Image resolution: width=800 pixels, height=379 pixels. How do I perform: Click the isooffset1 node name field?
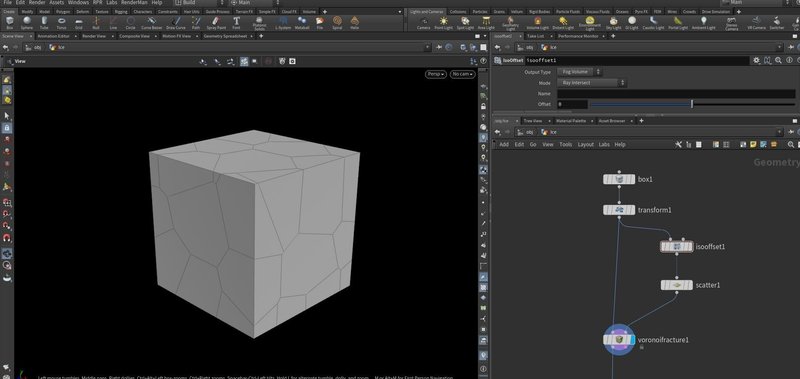pos(637,61)
